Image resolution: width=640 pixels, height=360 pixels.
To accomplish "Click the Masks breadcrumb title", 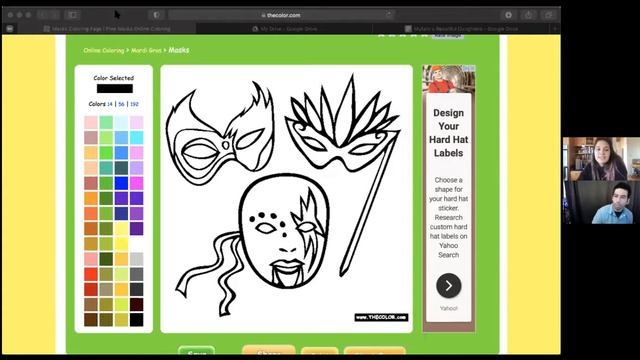I will click(179, 50).
